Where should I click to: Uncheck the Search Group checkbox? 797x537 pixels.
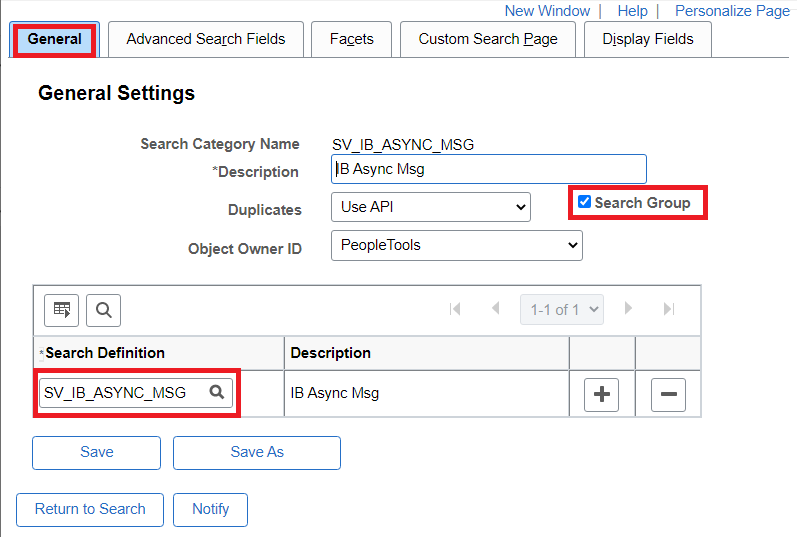pos(585,202)
